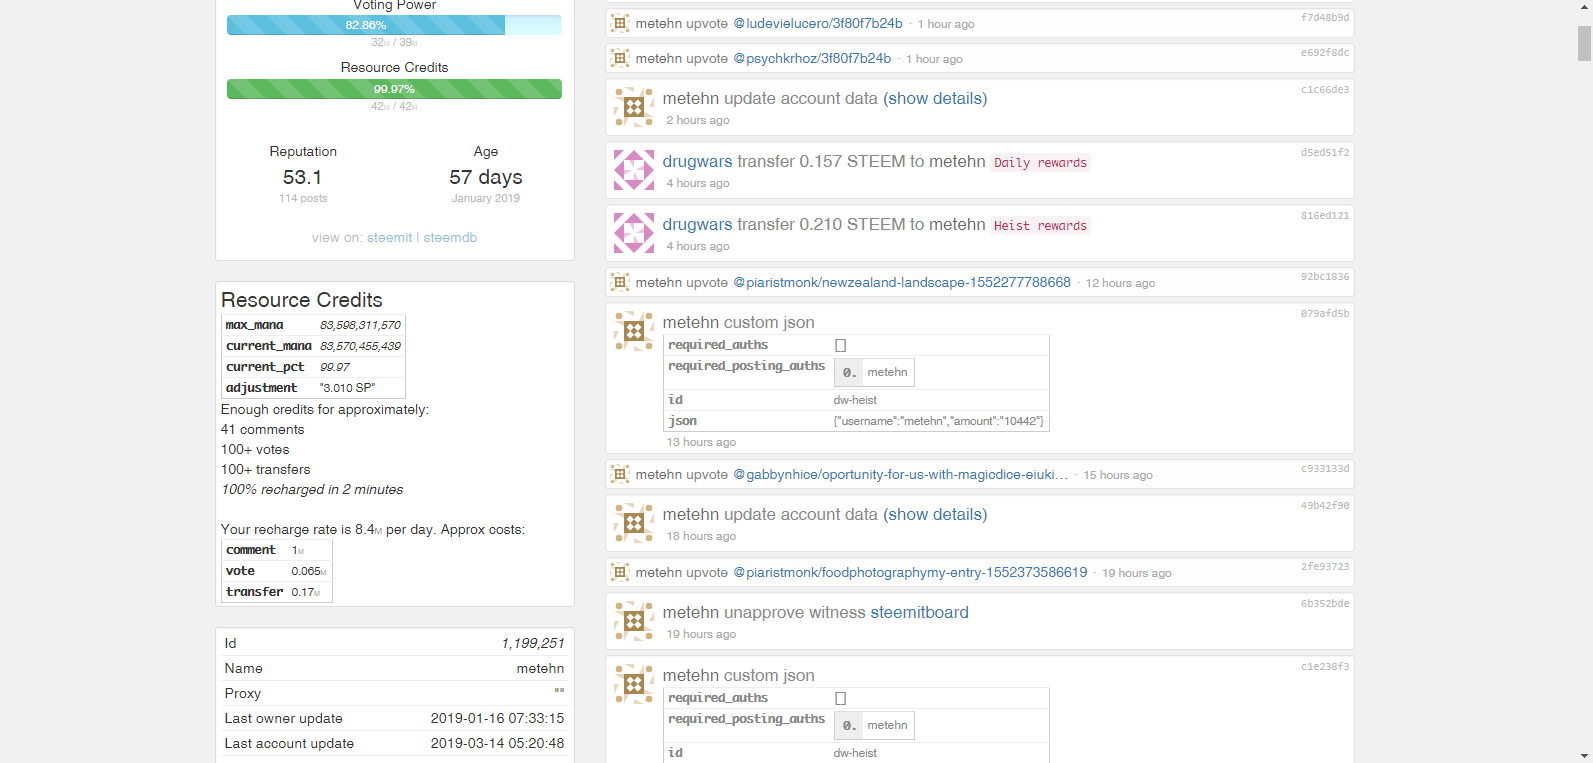Open metehn avatar on 2-hours-ago account update
This screenshot has width=1593, height=763.
tap(634, 107)
